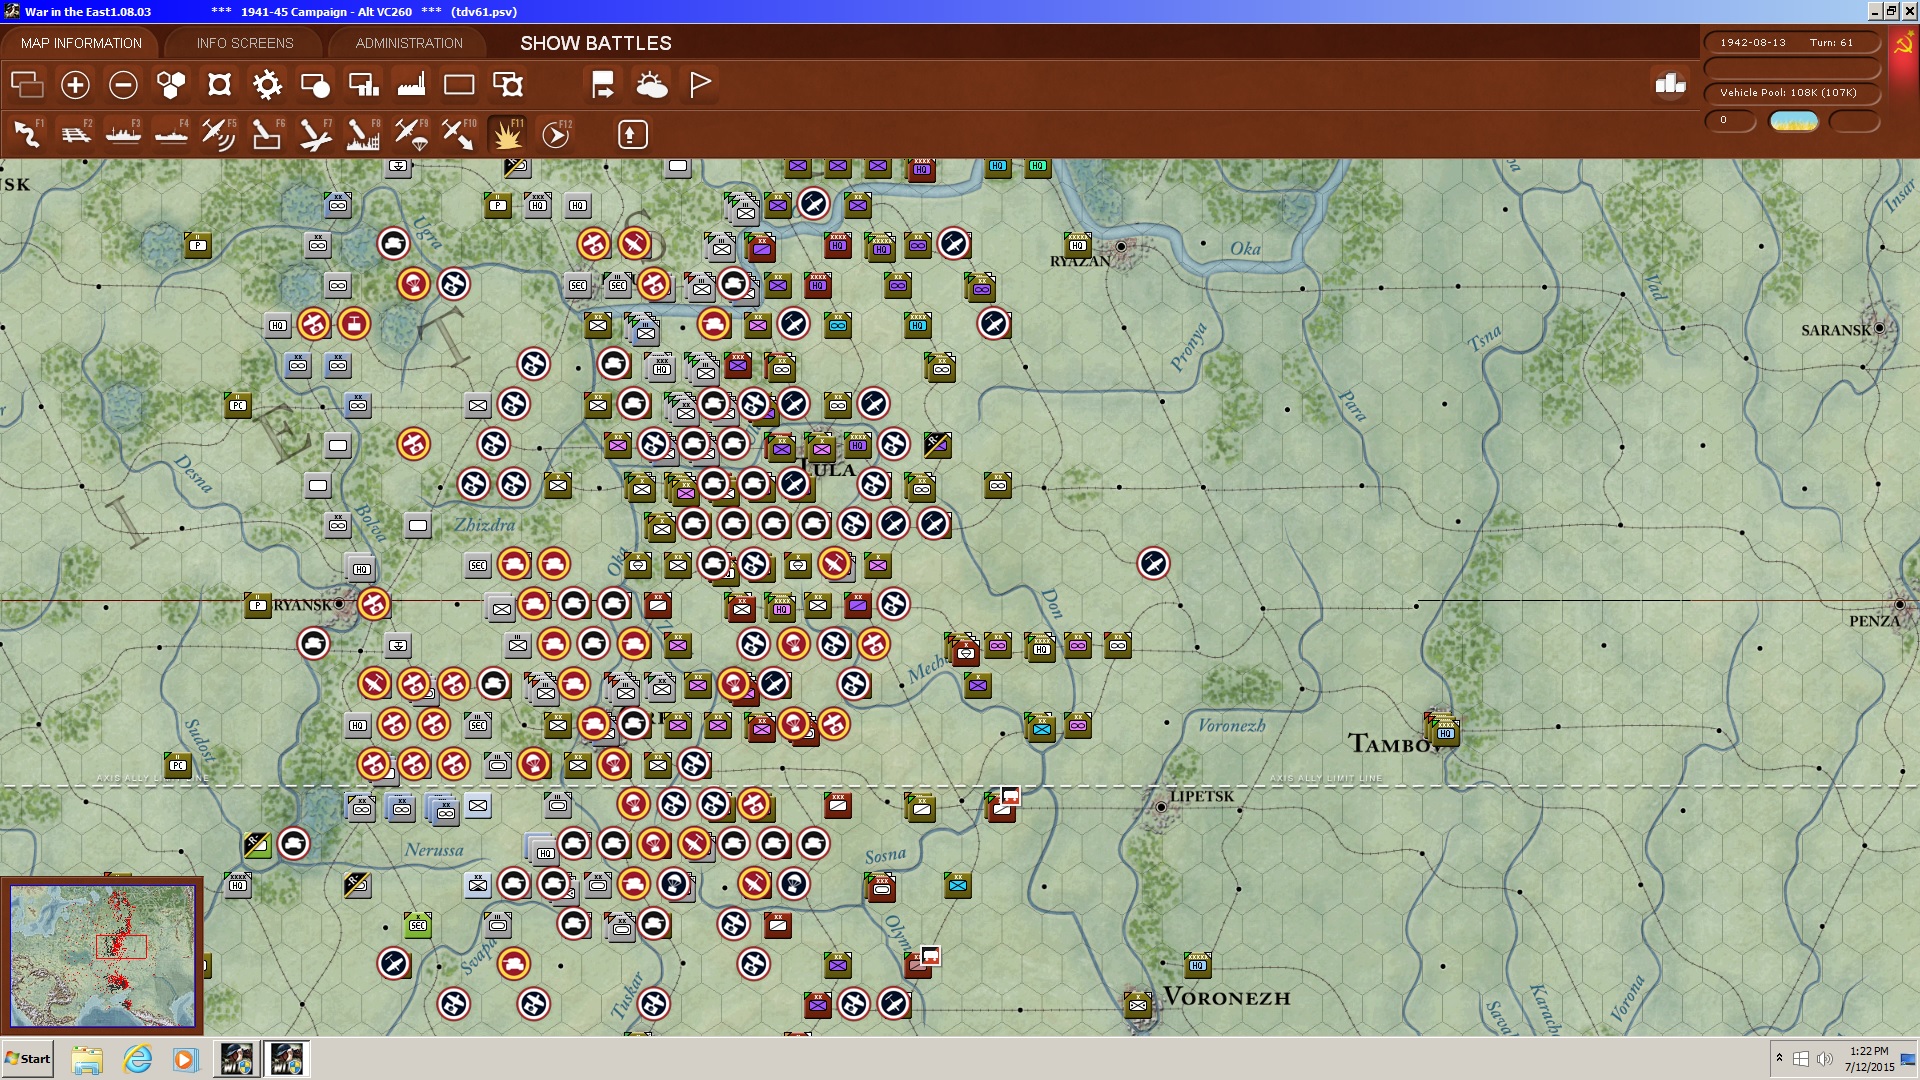Click the square-with-corner-circles toolbar icon

(219, 85)
